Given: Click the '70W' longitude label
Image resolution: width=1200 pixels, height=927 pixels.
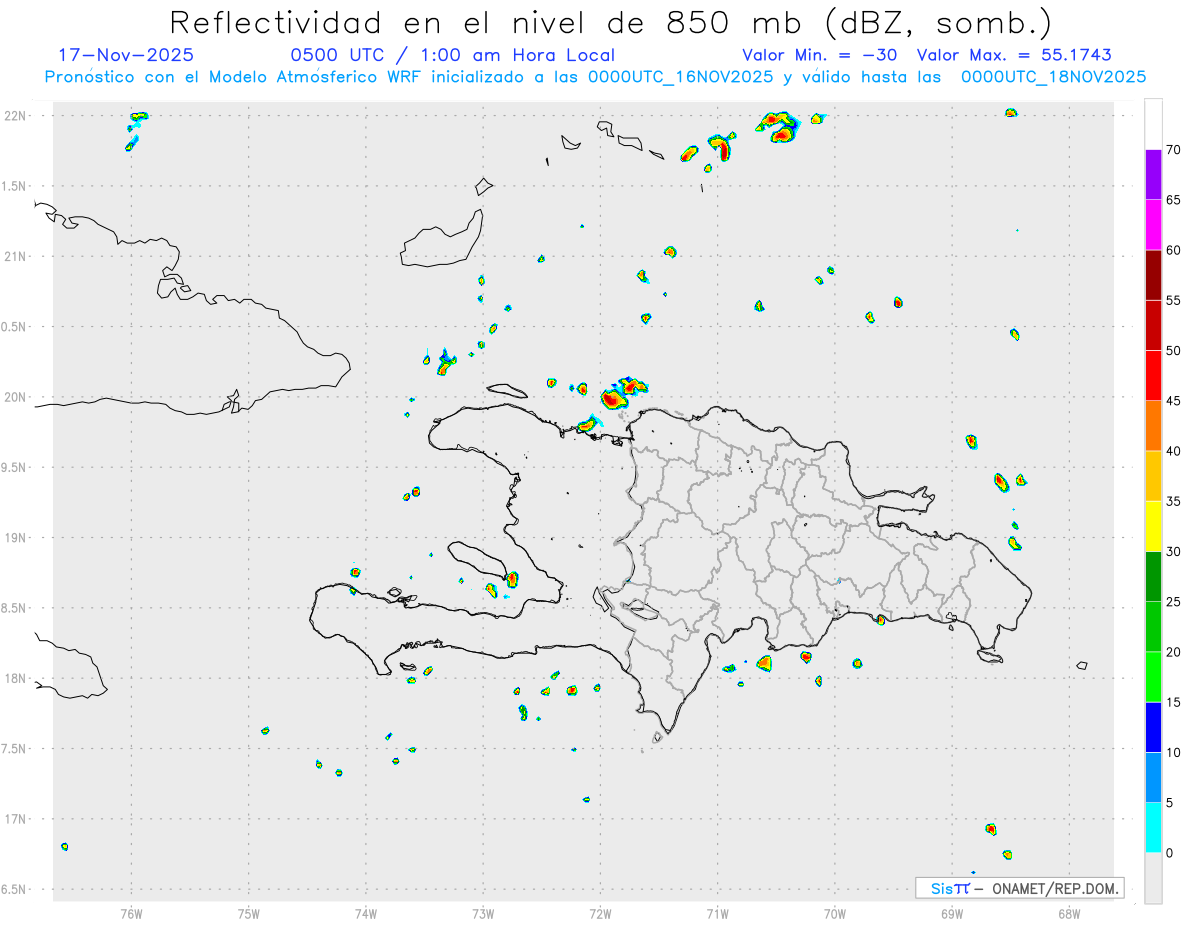Looking at the screenshot, I should [x=835, y=913].
